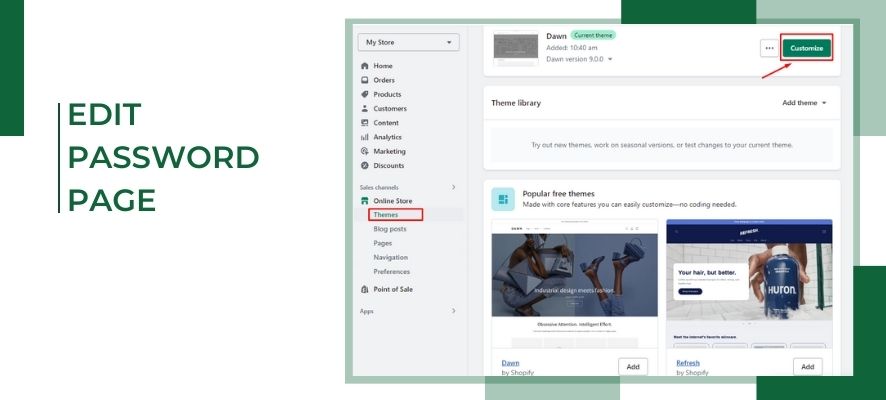Viewport: 886px width, 400px height.
Task: Open the Analytics section
Action: click(x=387, y=137)
